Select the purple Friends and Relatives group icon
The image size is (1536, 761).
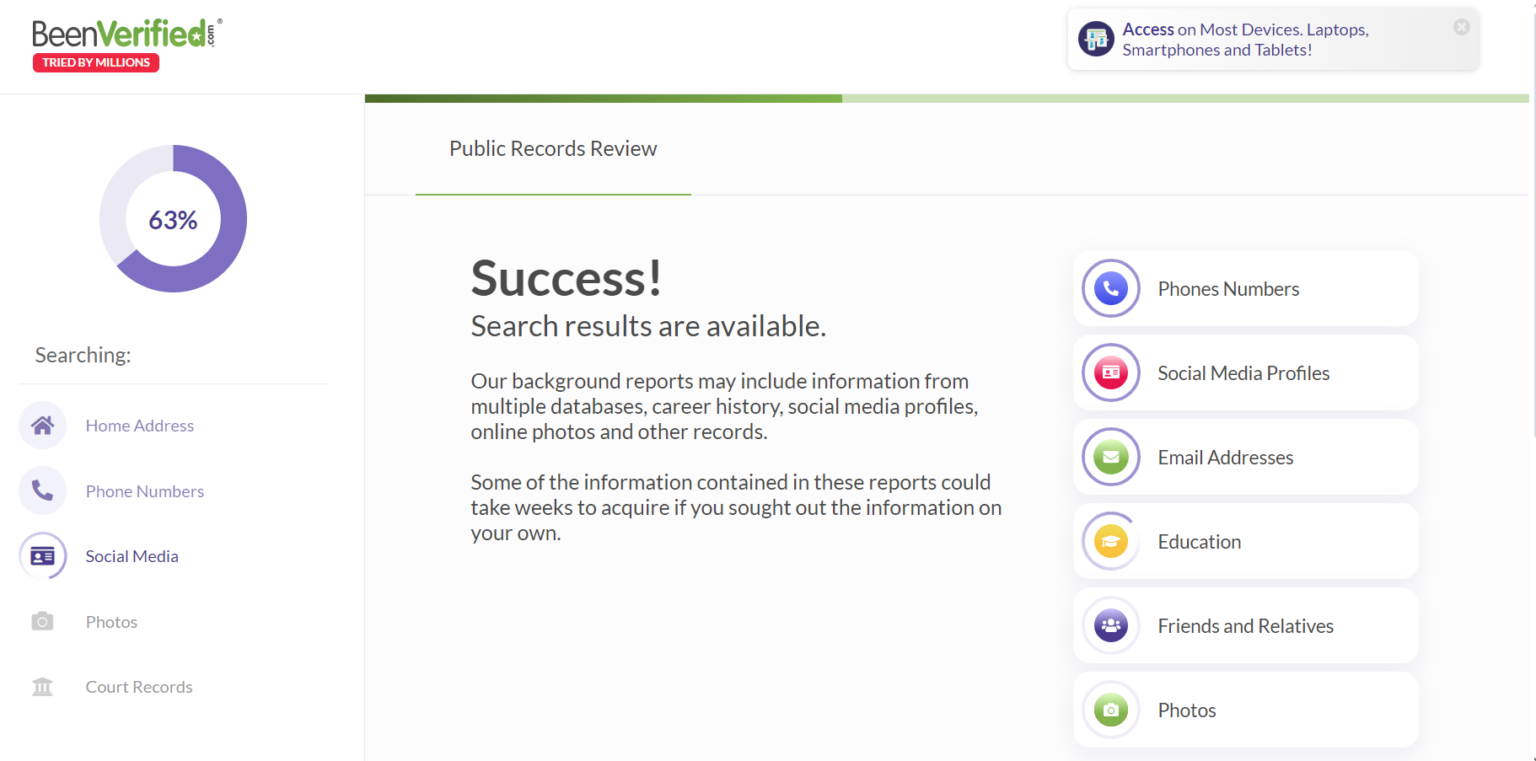[1110, 625]
